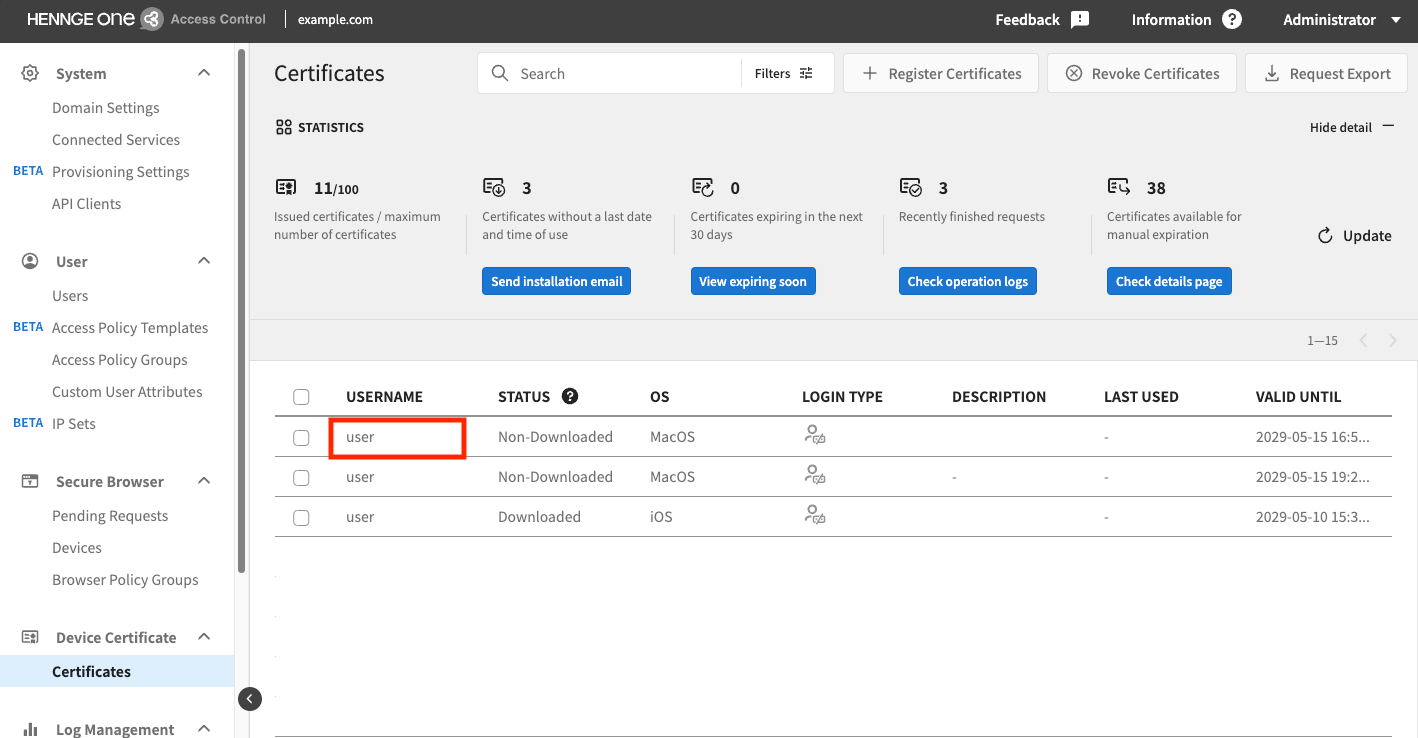Open Access Policy Groups in sidebar
This screenshot has height=738, width=1418.
[120, 360]
